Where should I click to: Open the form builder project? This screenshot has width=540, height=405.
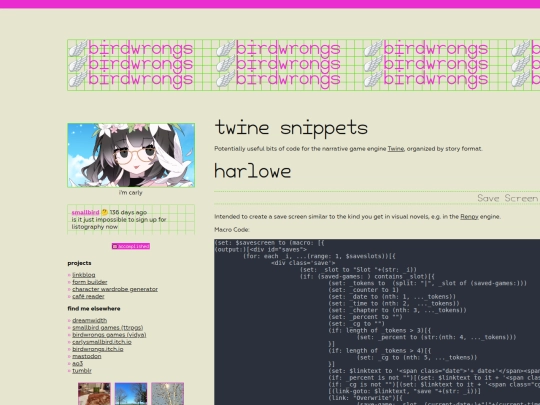(90, 282)
